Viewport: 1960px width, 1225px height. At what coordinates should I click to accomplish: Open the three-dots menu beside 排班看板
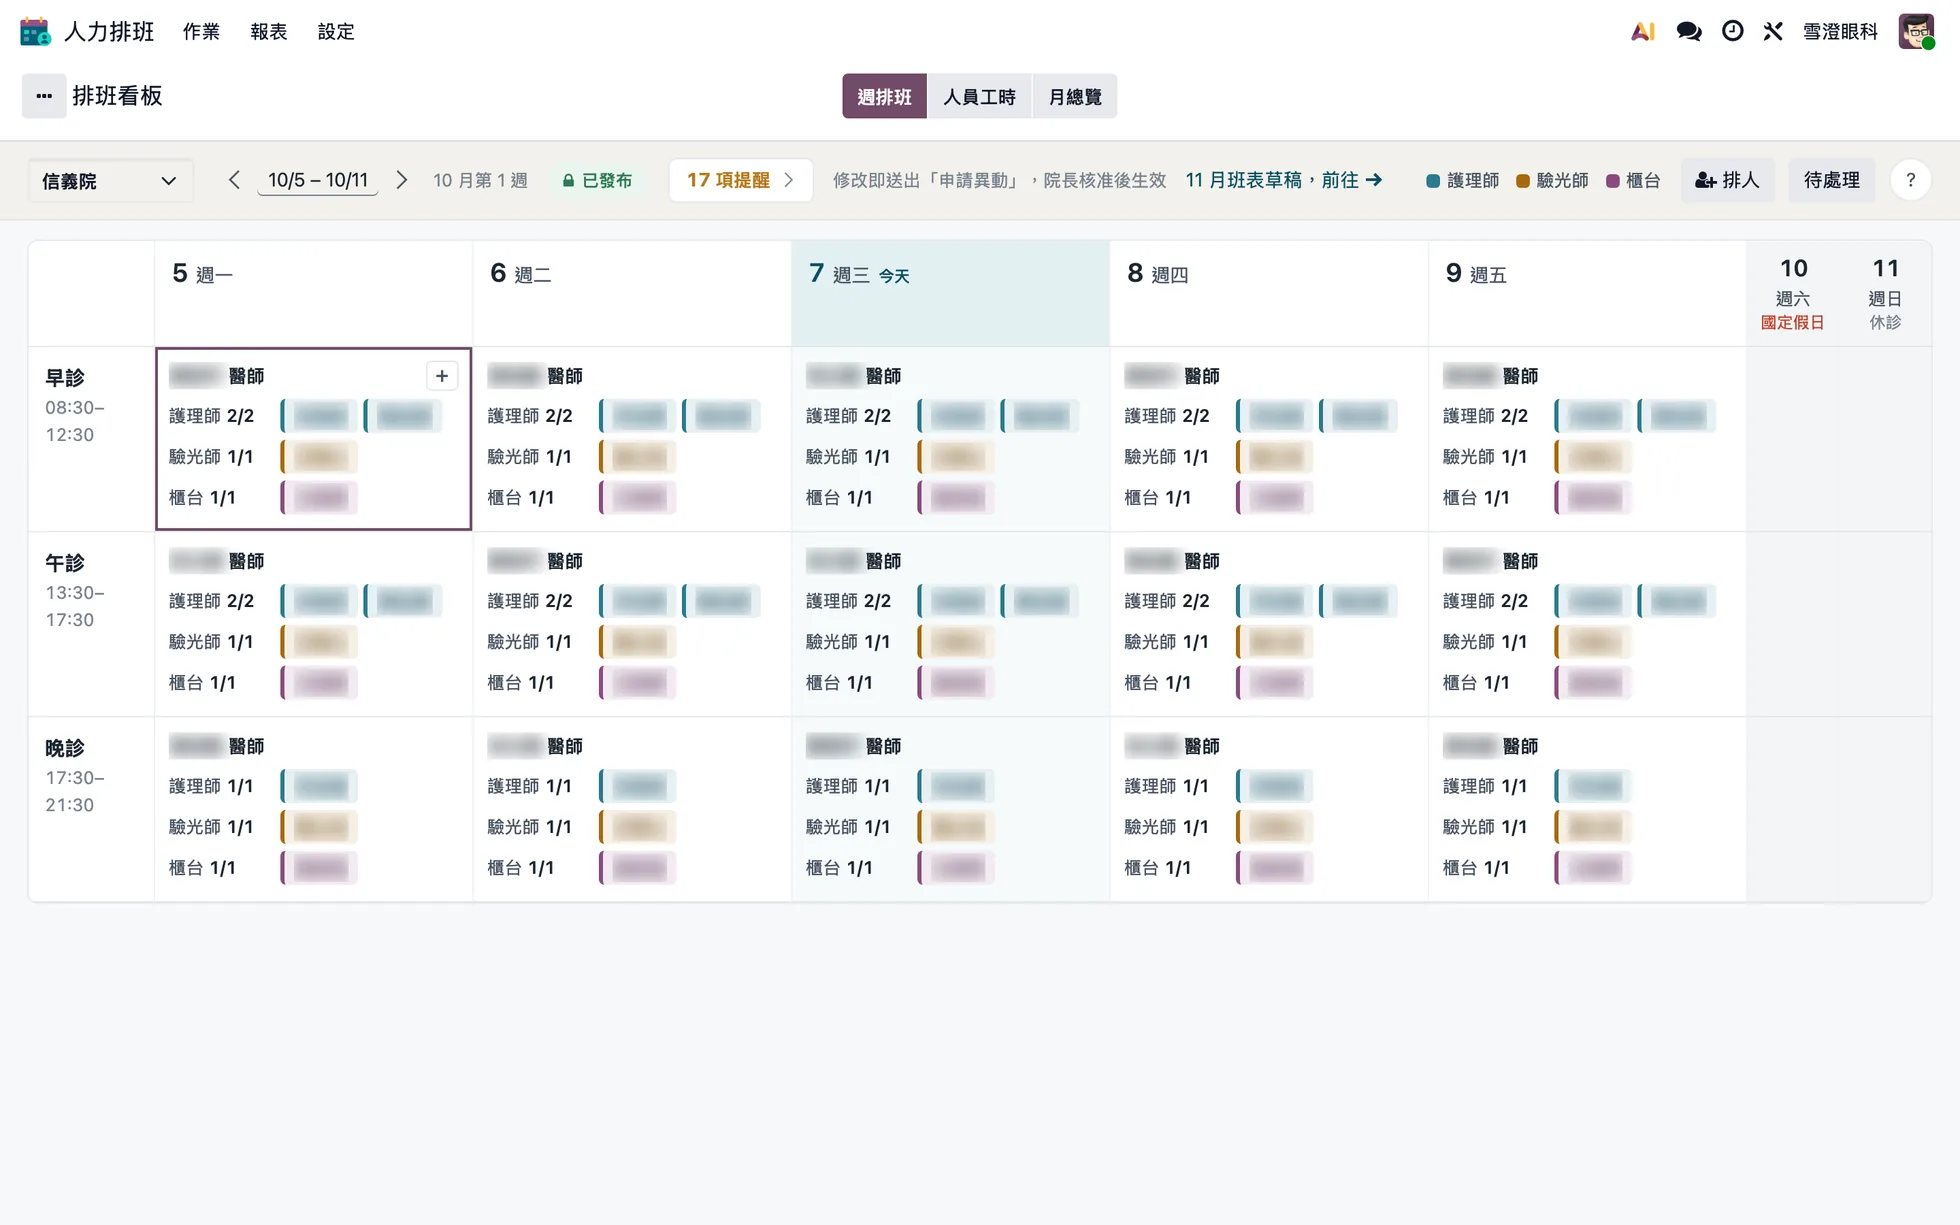tap(44, 96)
